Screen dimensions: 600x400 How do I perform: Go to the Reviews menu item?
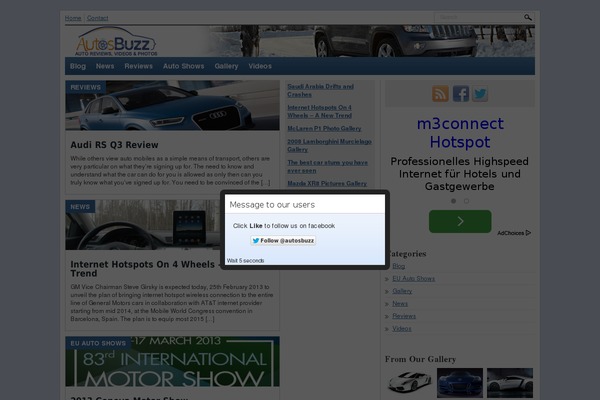tap(139, 66)
